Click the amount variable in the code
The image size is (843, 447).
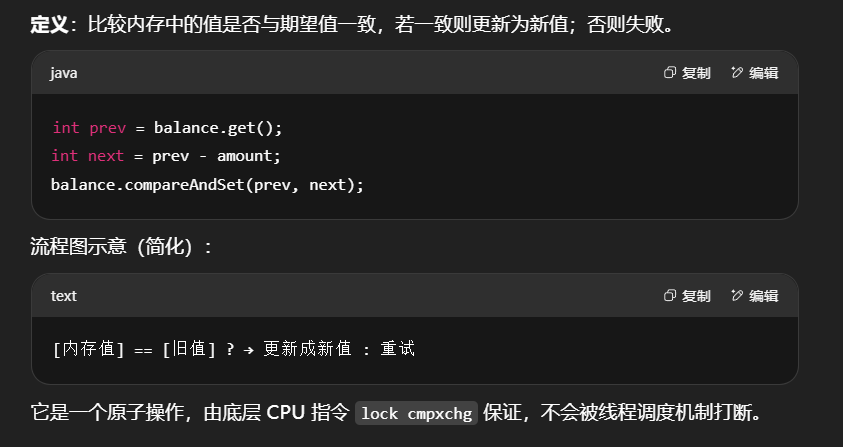248,156
